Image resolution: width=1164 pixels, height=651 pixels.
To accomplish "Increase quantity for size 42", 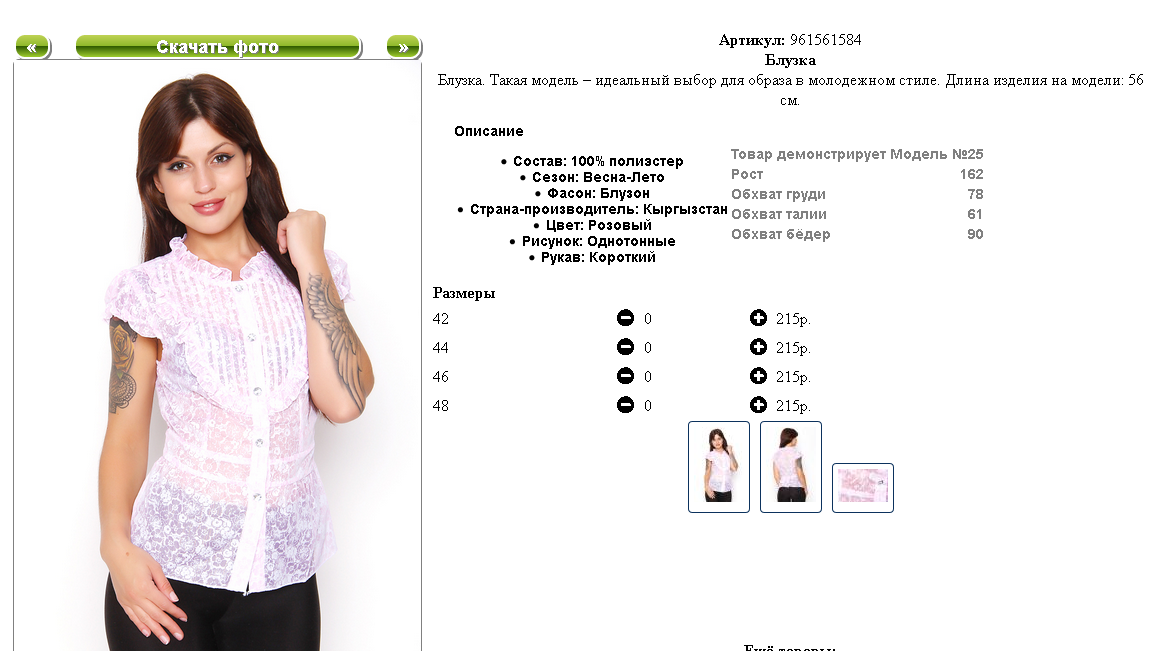I will pos(758,318).
